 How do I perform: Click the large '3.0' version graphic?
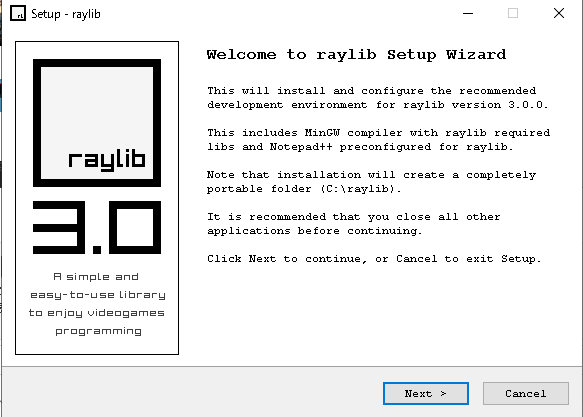[x=97, y=227]
